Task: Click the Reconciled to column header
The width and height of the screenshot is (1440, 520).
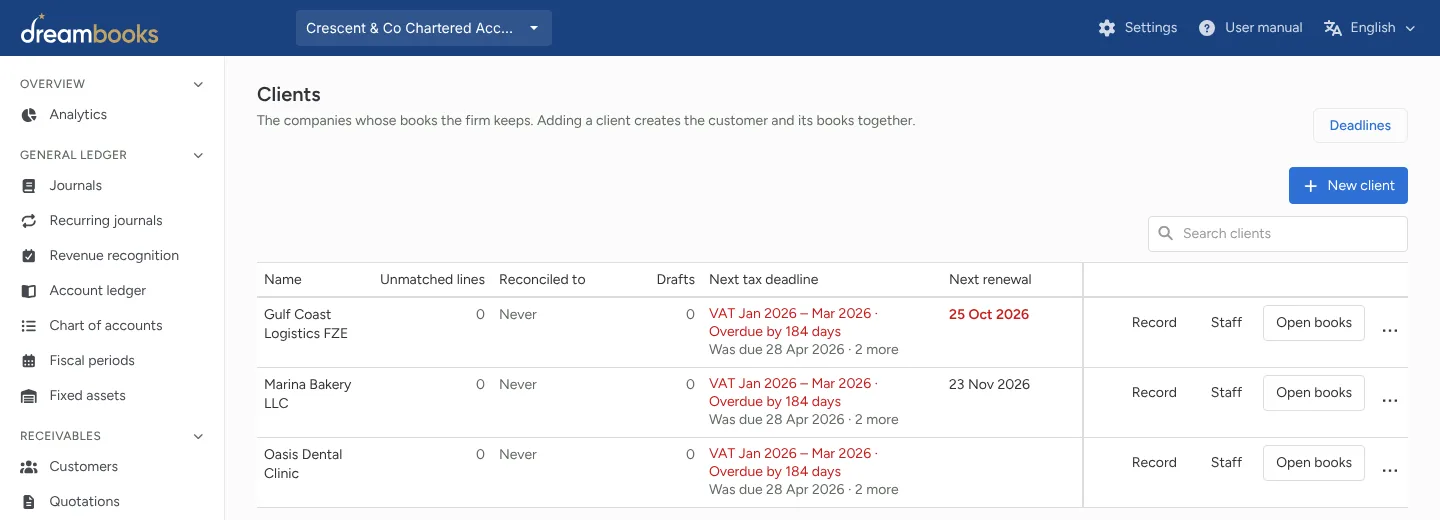Action: (x=542, y=280)
